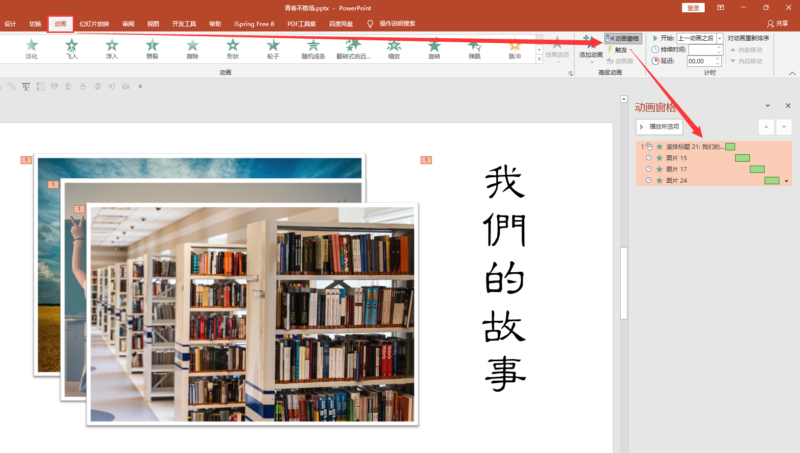Switch to the 幻灯片放映 slide show tab

(x=93, y=22)
